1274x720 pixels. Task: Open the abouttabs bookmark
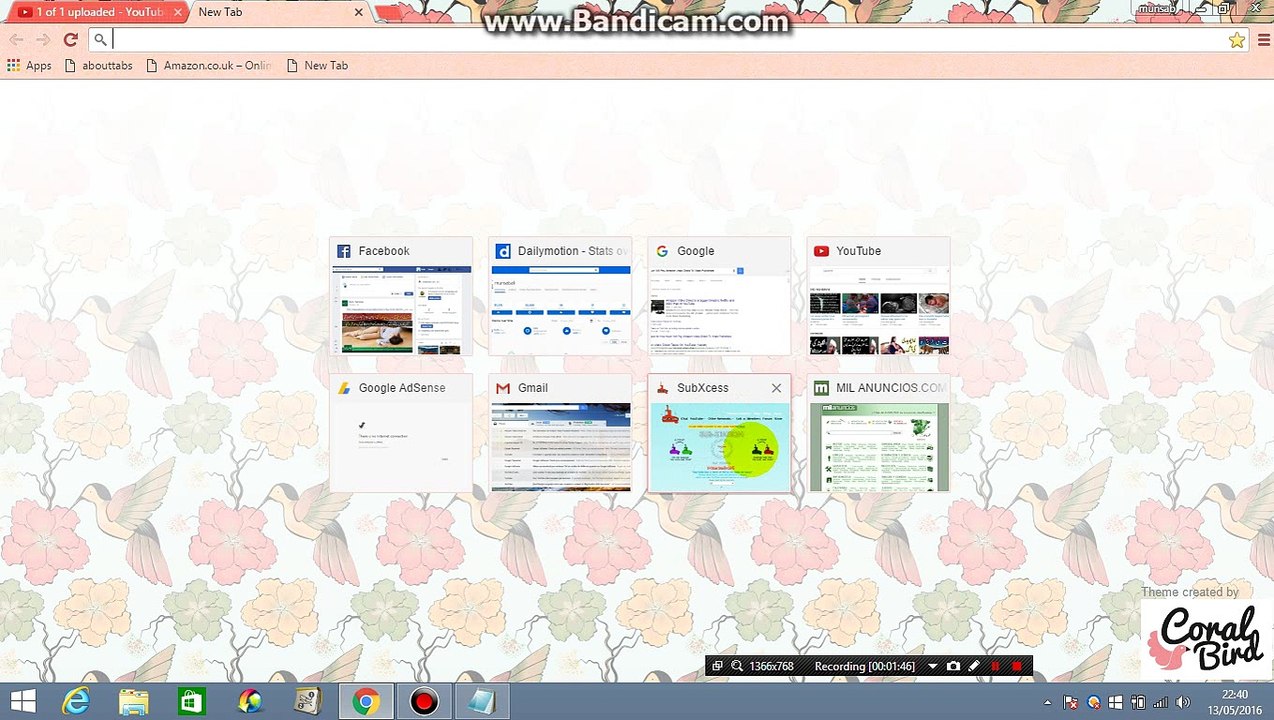coord(98,65)
